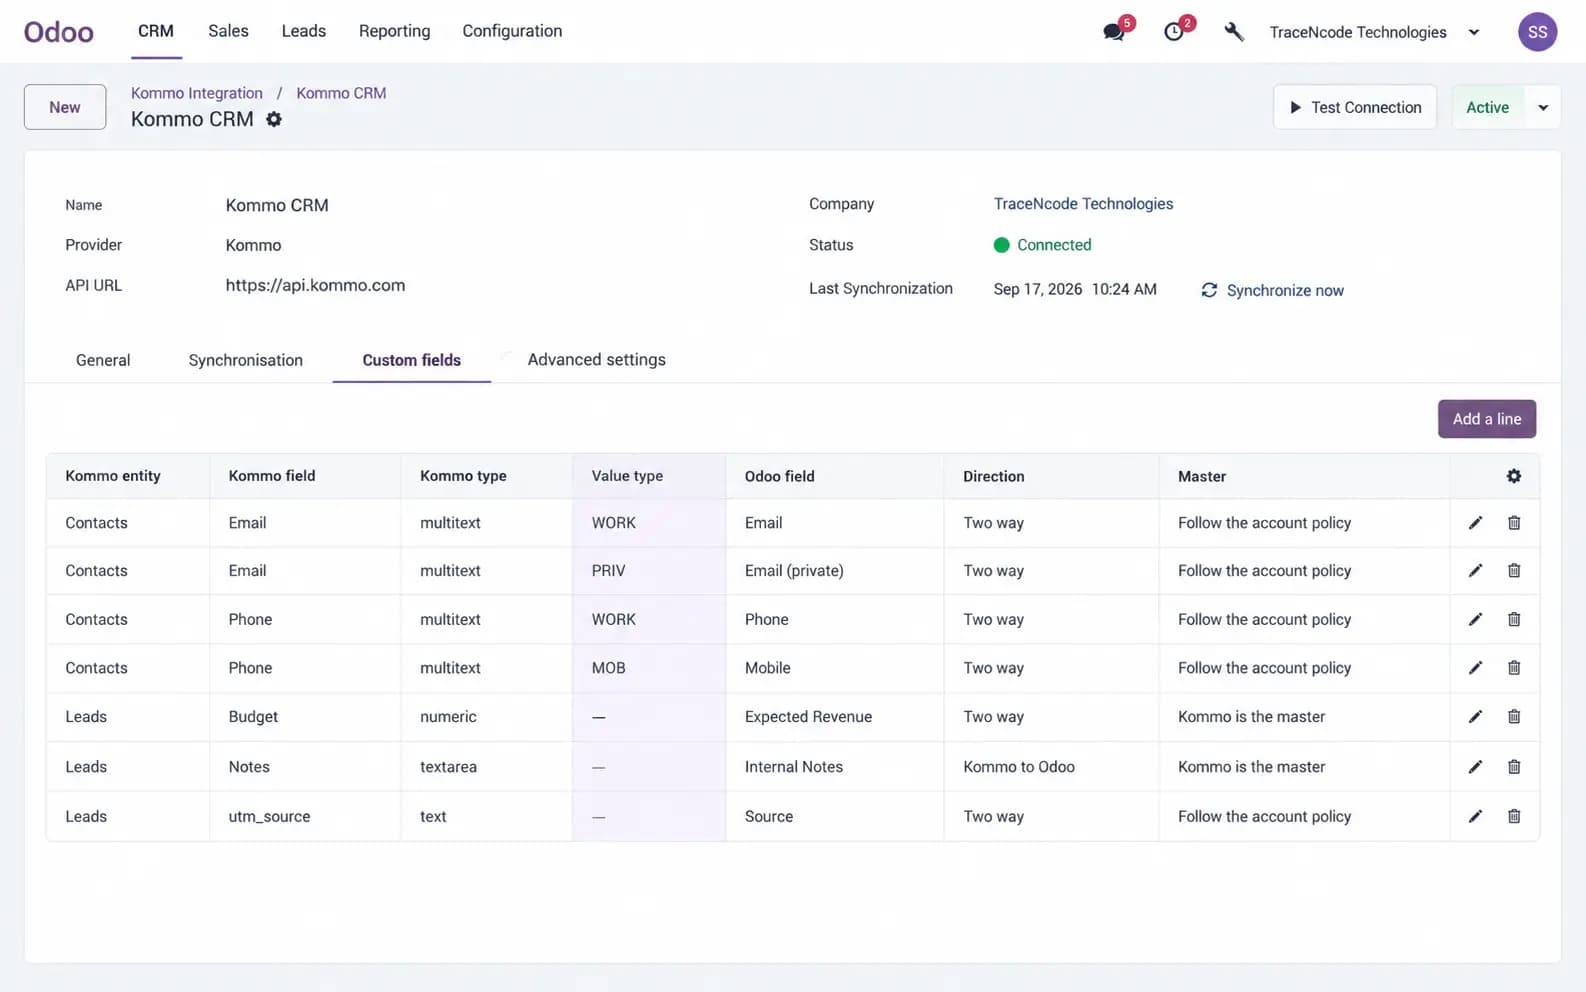The width and height of the screenshot is (1586, 992).
Task: Delete the Notes mapping row
Action: pos(1514,767)
